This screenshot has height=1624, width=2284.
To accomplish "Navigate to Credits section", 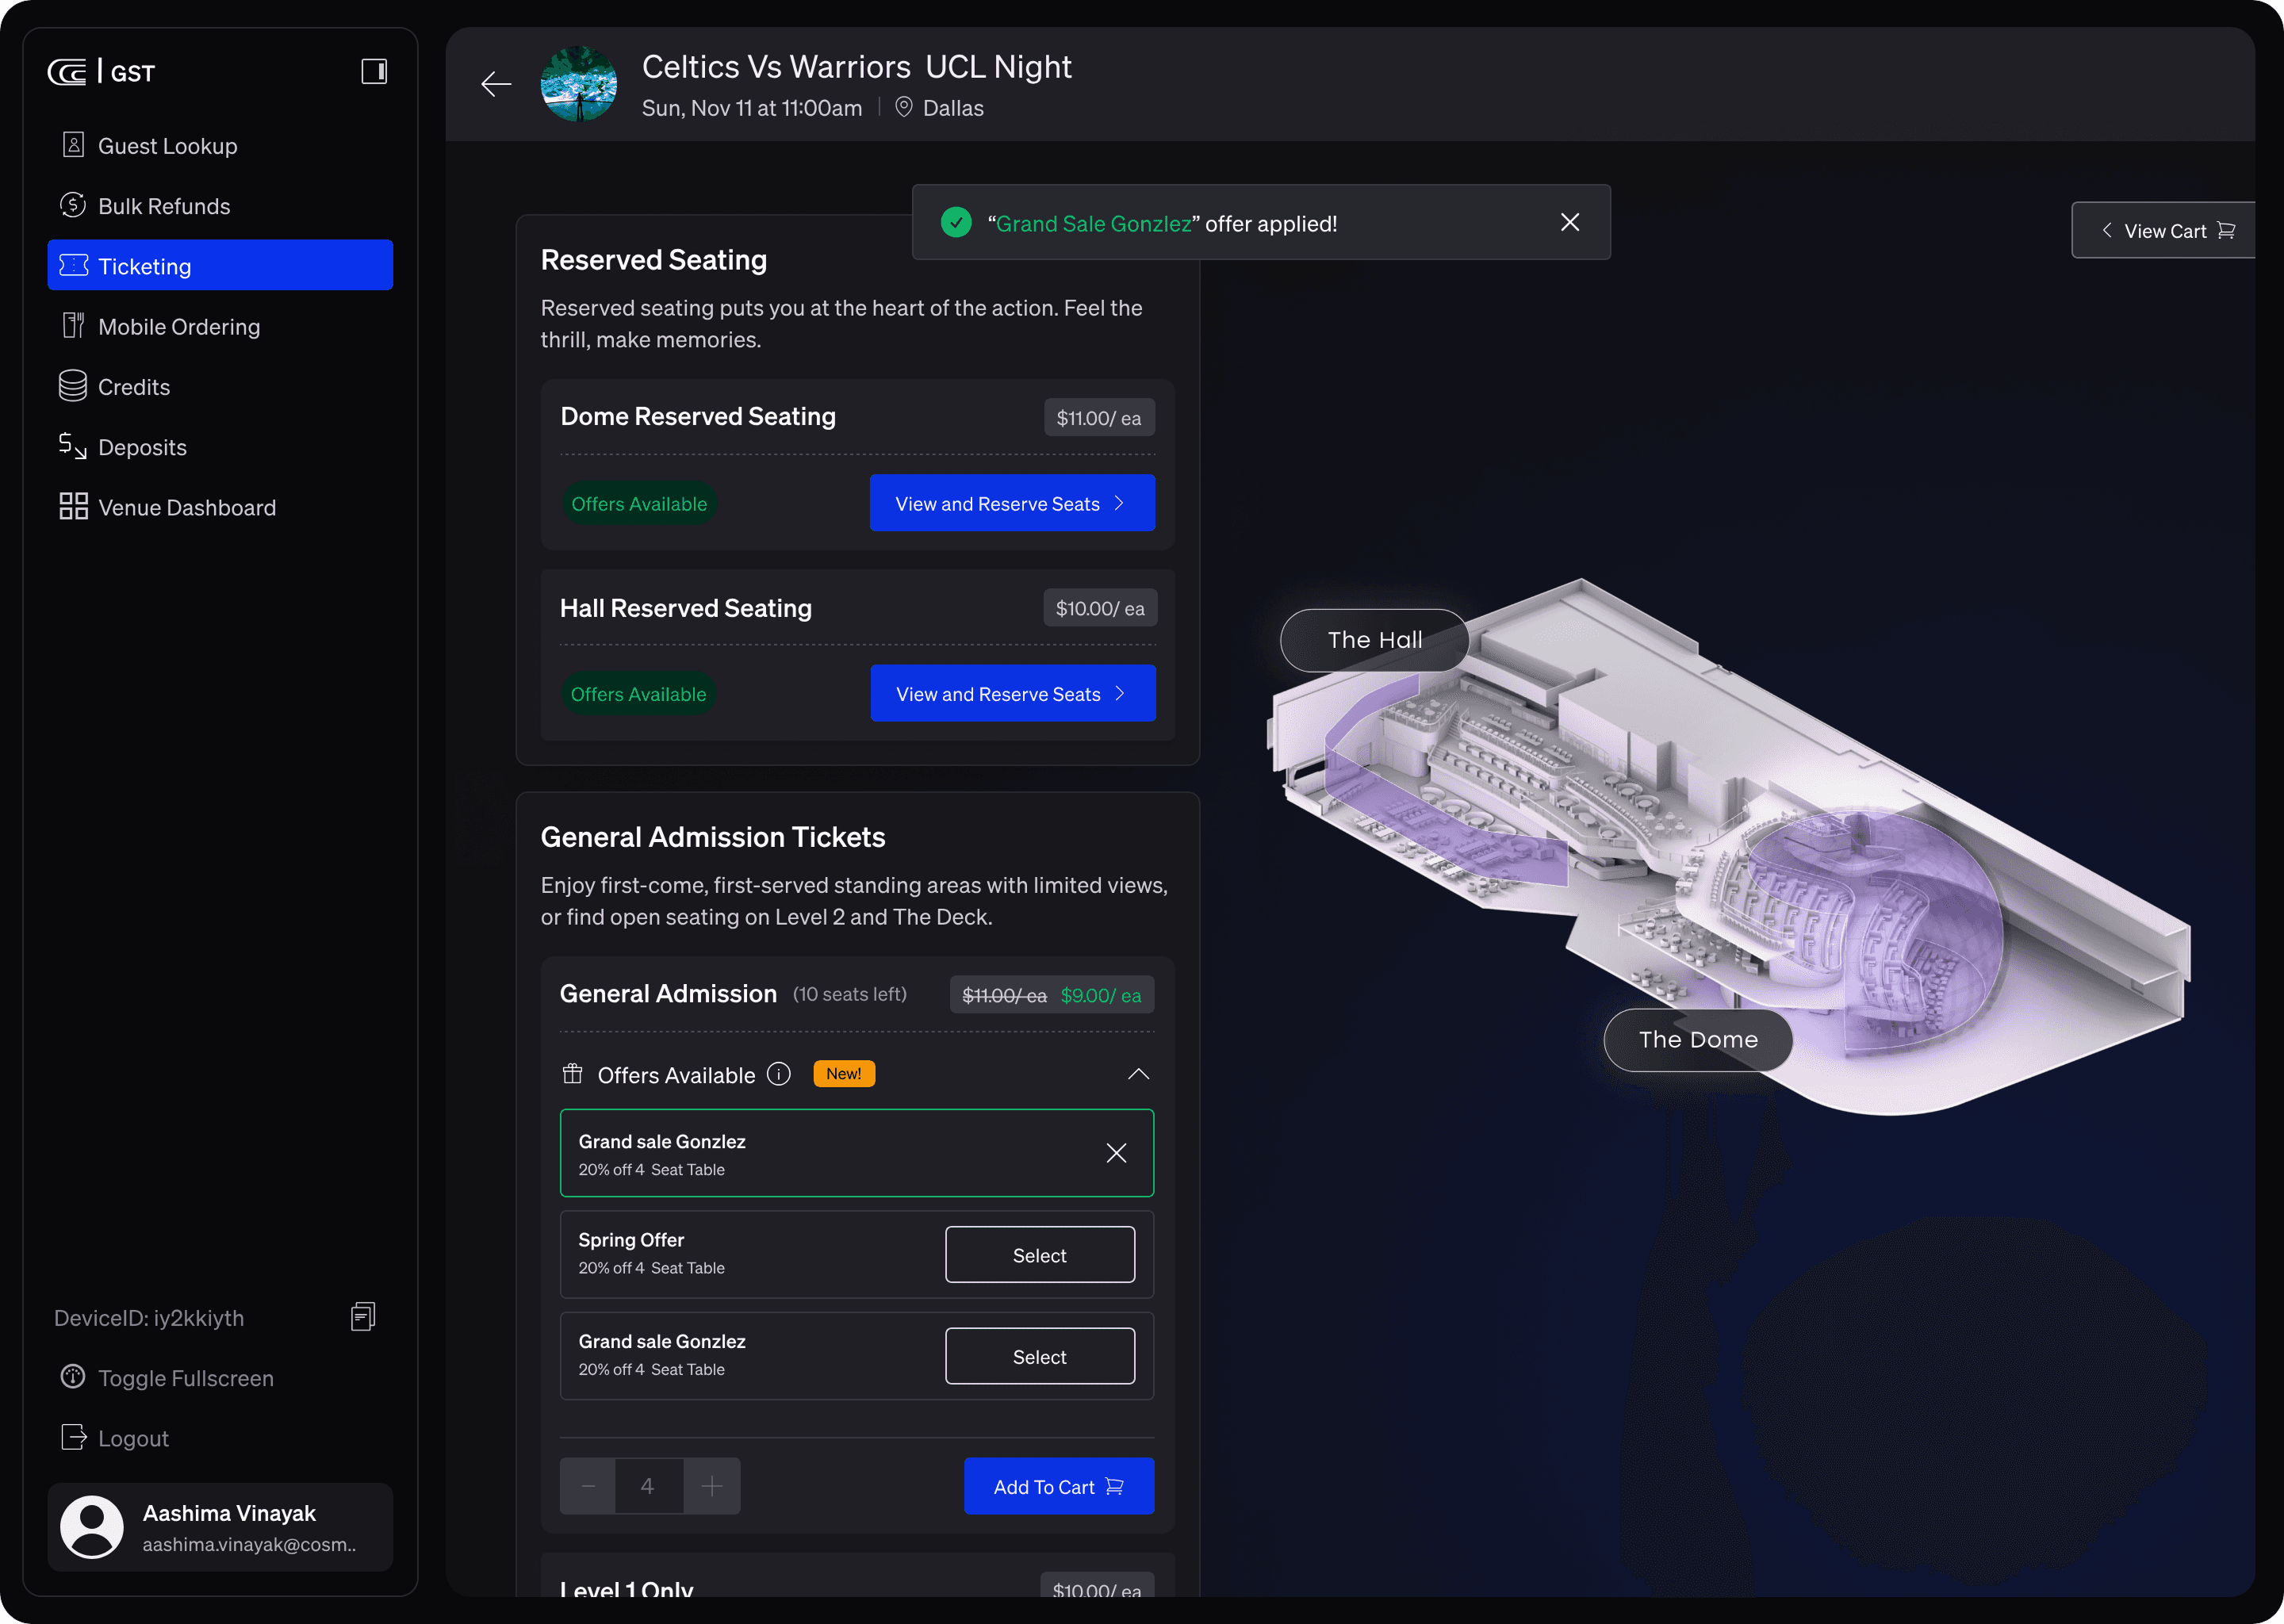I will point(220,386).
